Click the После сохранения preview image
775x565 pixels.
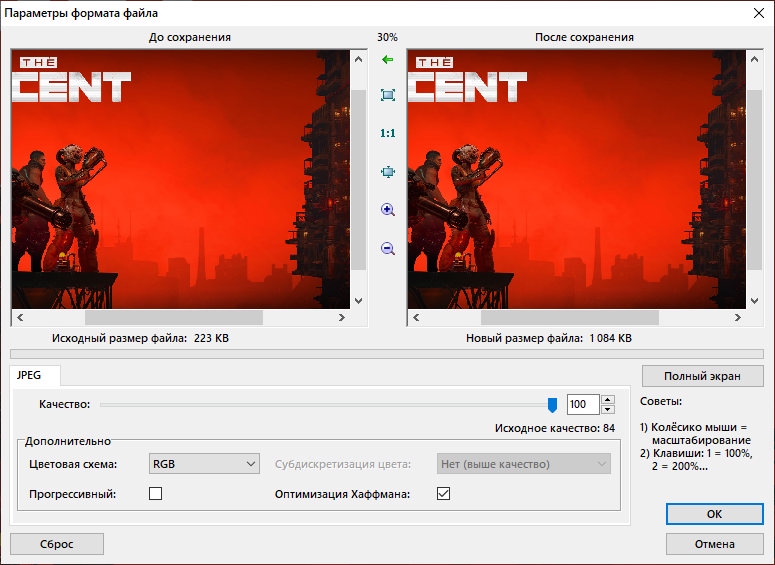[577, 179]
